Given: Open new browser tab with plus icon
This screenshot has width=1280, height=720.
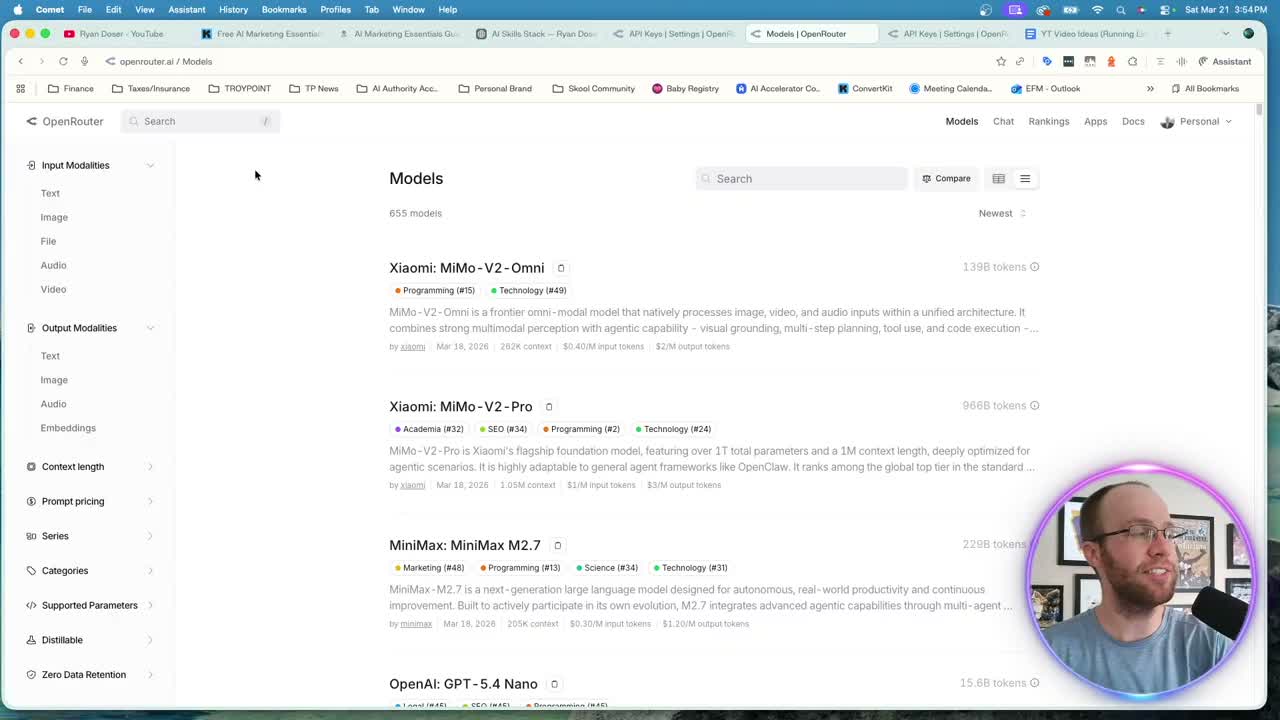Looking at the screenshot, I should pyautogui.click(x=1167, y=33).
